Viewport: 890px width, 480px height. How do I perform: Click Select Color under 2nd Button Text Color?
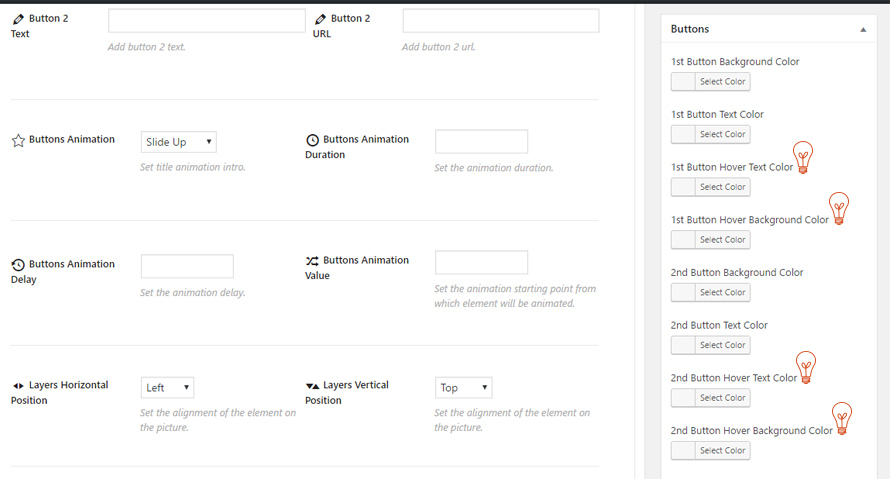pyautogui.click(x=722, y=345)
